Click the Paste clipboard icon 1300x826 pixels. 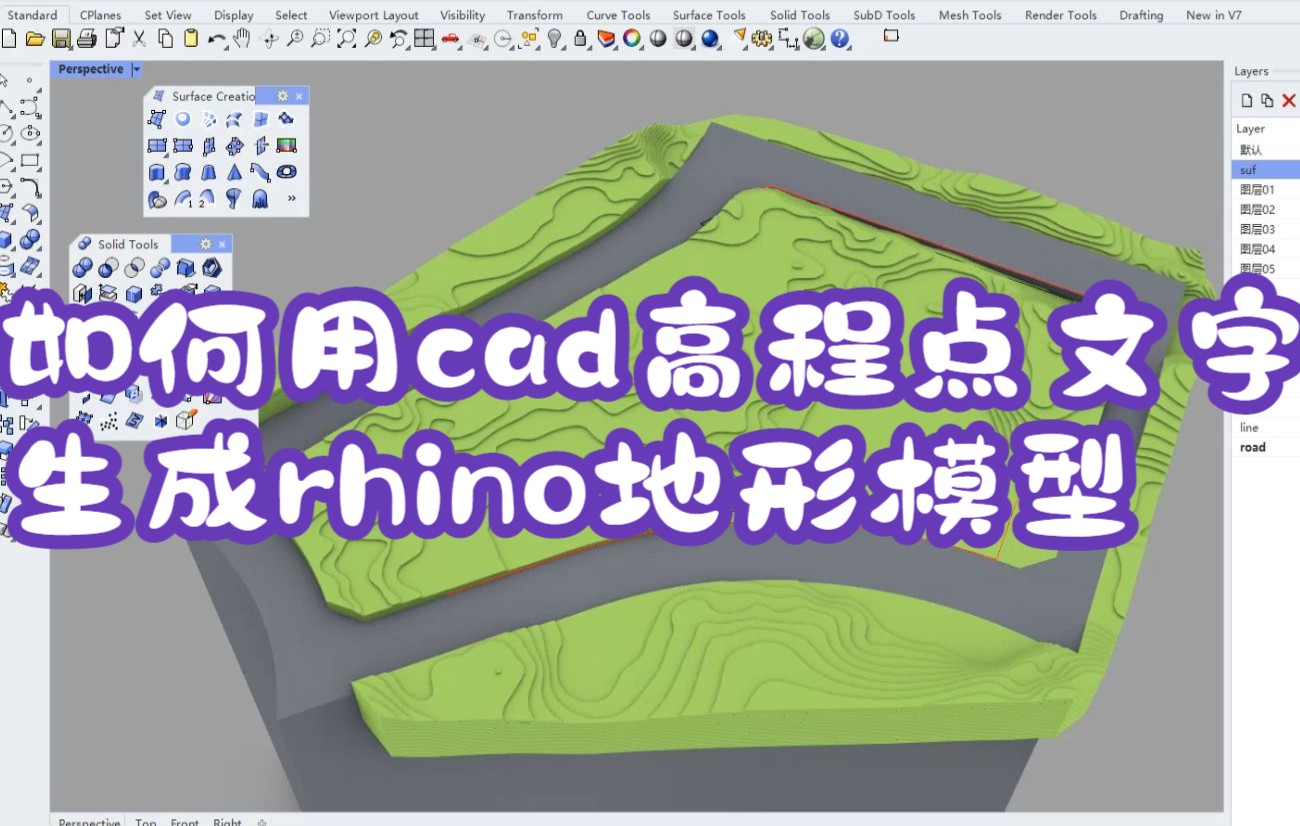190,39
